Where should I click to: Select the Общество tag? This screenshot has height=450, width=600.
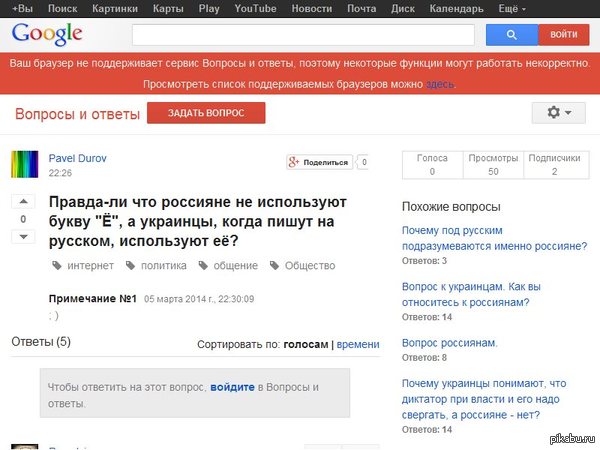310,266
